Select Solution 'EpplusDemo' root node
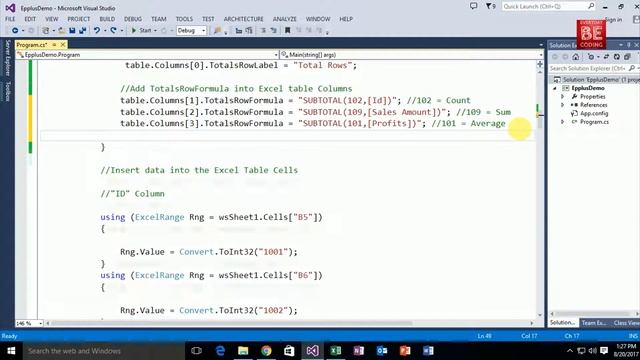The image size is (640, 360). (596, 80)
